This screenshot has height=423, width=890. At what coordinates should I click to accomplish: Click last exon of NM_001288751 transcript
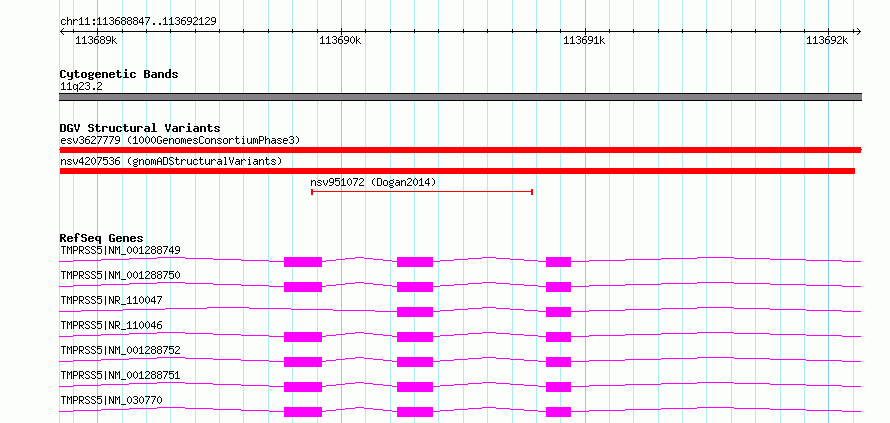point(559,387)
